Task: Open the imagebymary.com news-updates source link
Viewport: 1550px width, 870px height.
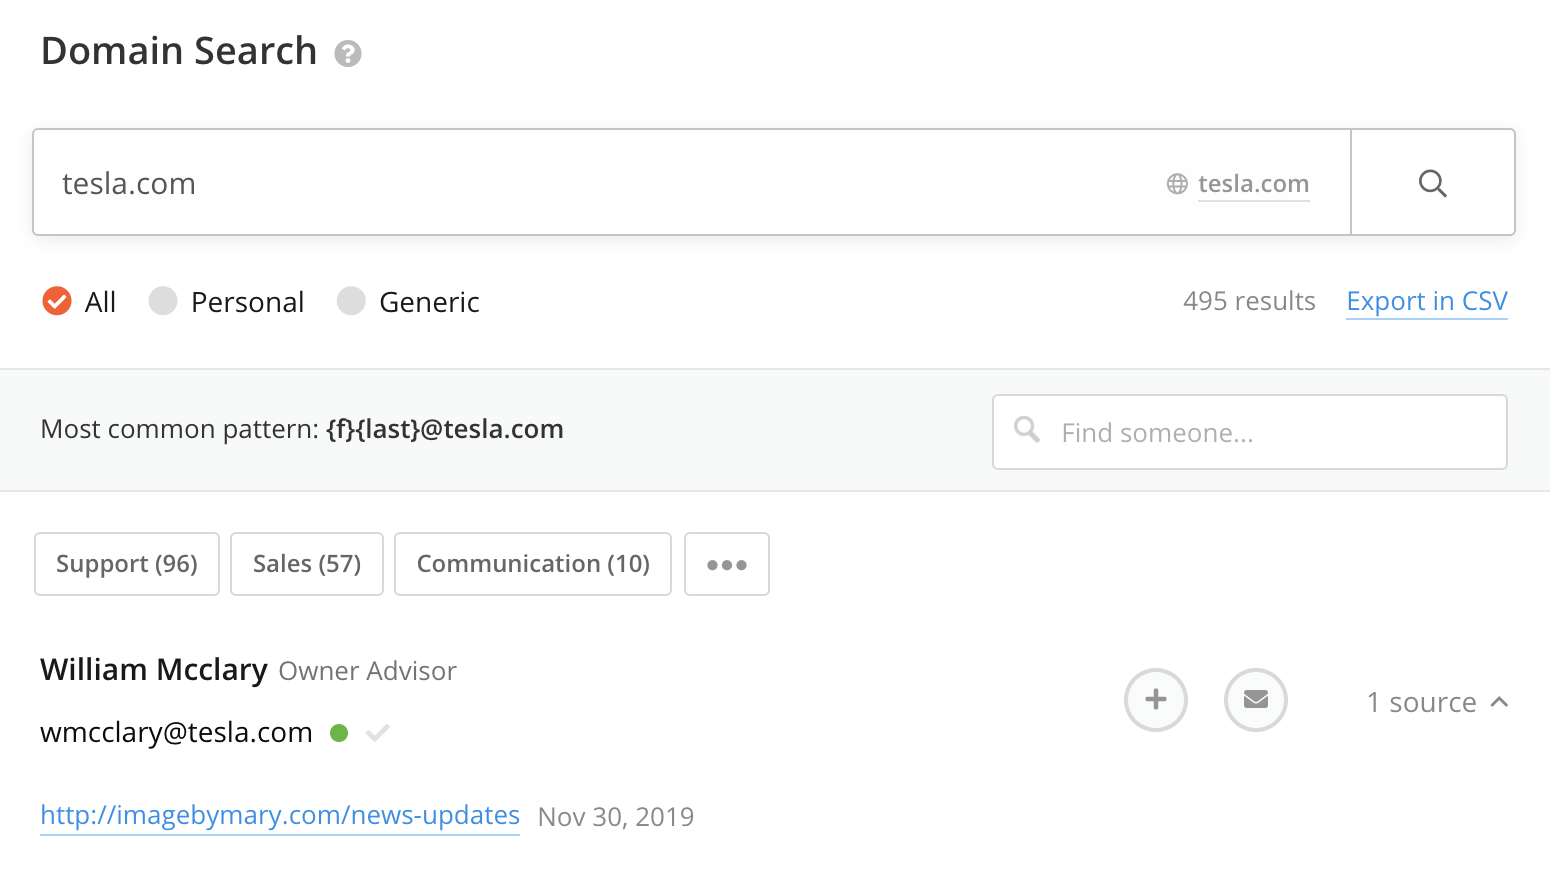Action: (x=280, y=815)
